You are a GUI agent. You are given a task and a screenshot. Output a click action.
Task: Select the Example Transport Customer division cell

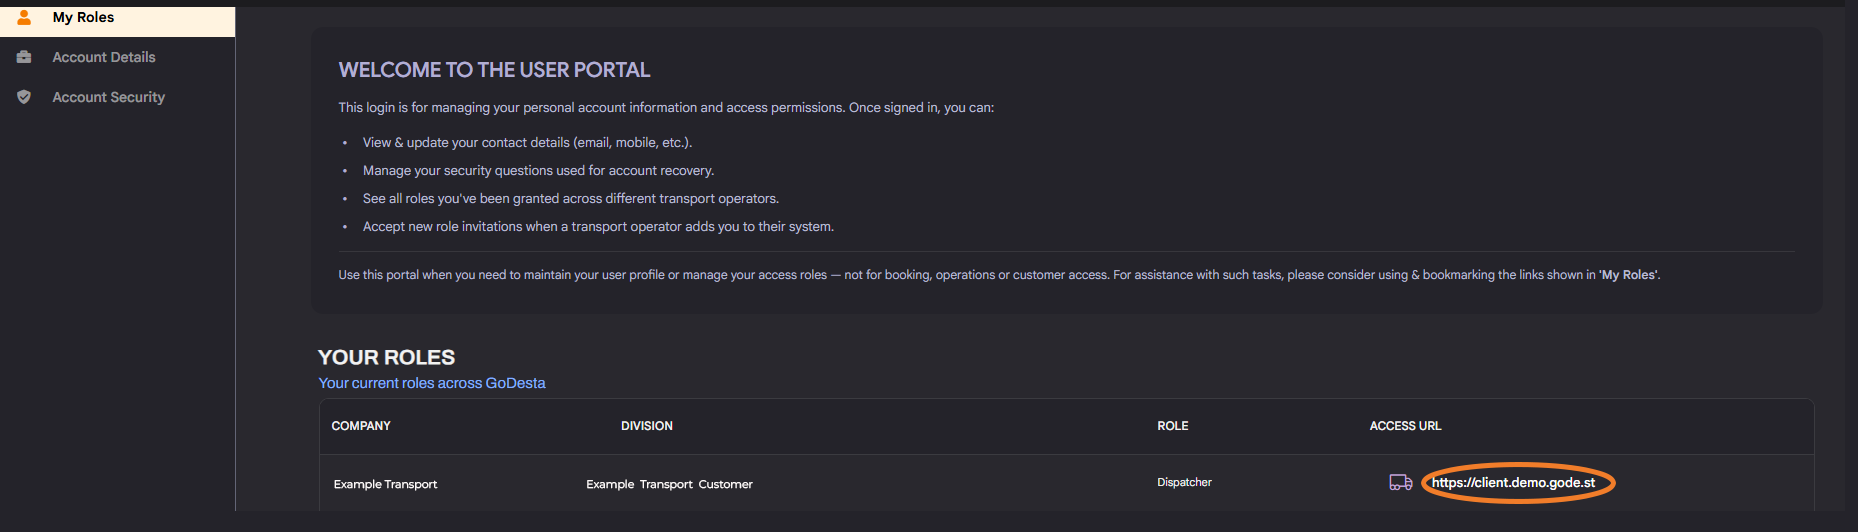point(669,484)
